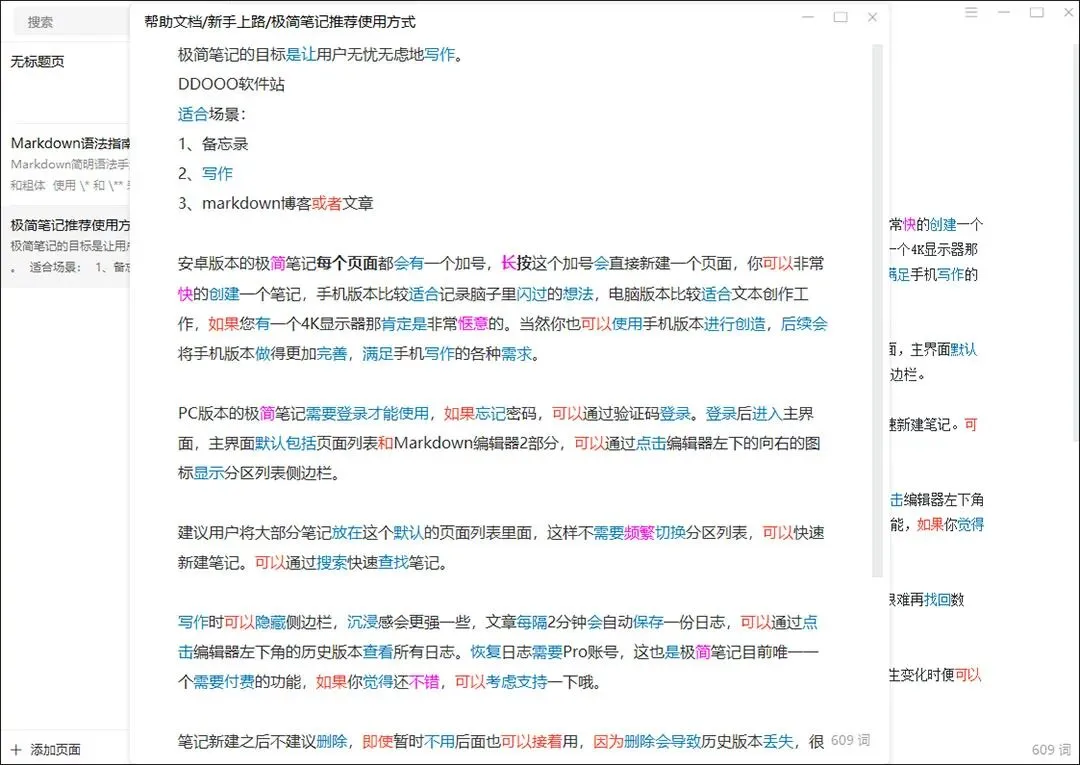The height and width of the screenshot is (765, 1080).
Task: Click the words "建议用户将大部分笔记"
Action: point(254,532)
